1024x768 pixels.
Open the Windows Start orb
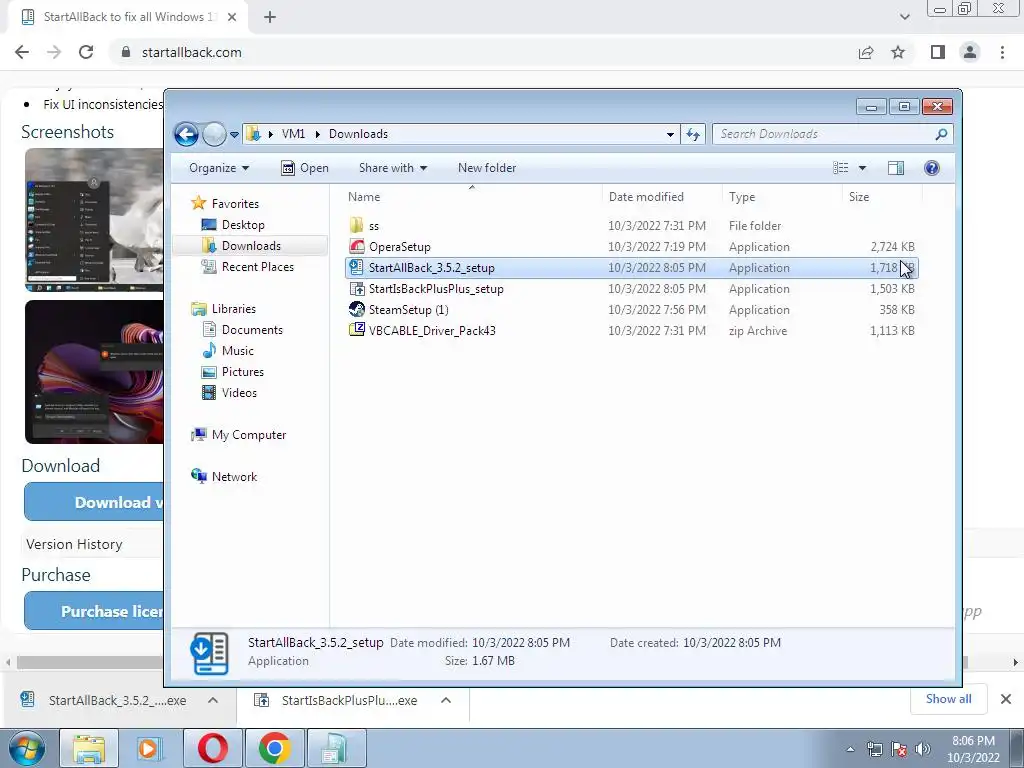tap(27, 748)
